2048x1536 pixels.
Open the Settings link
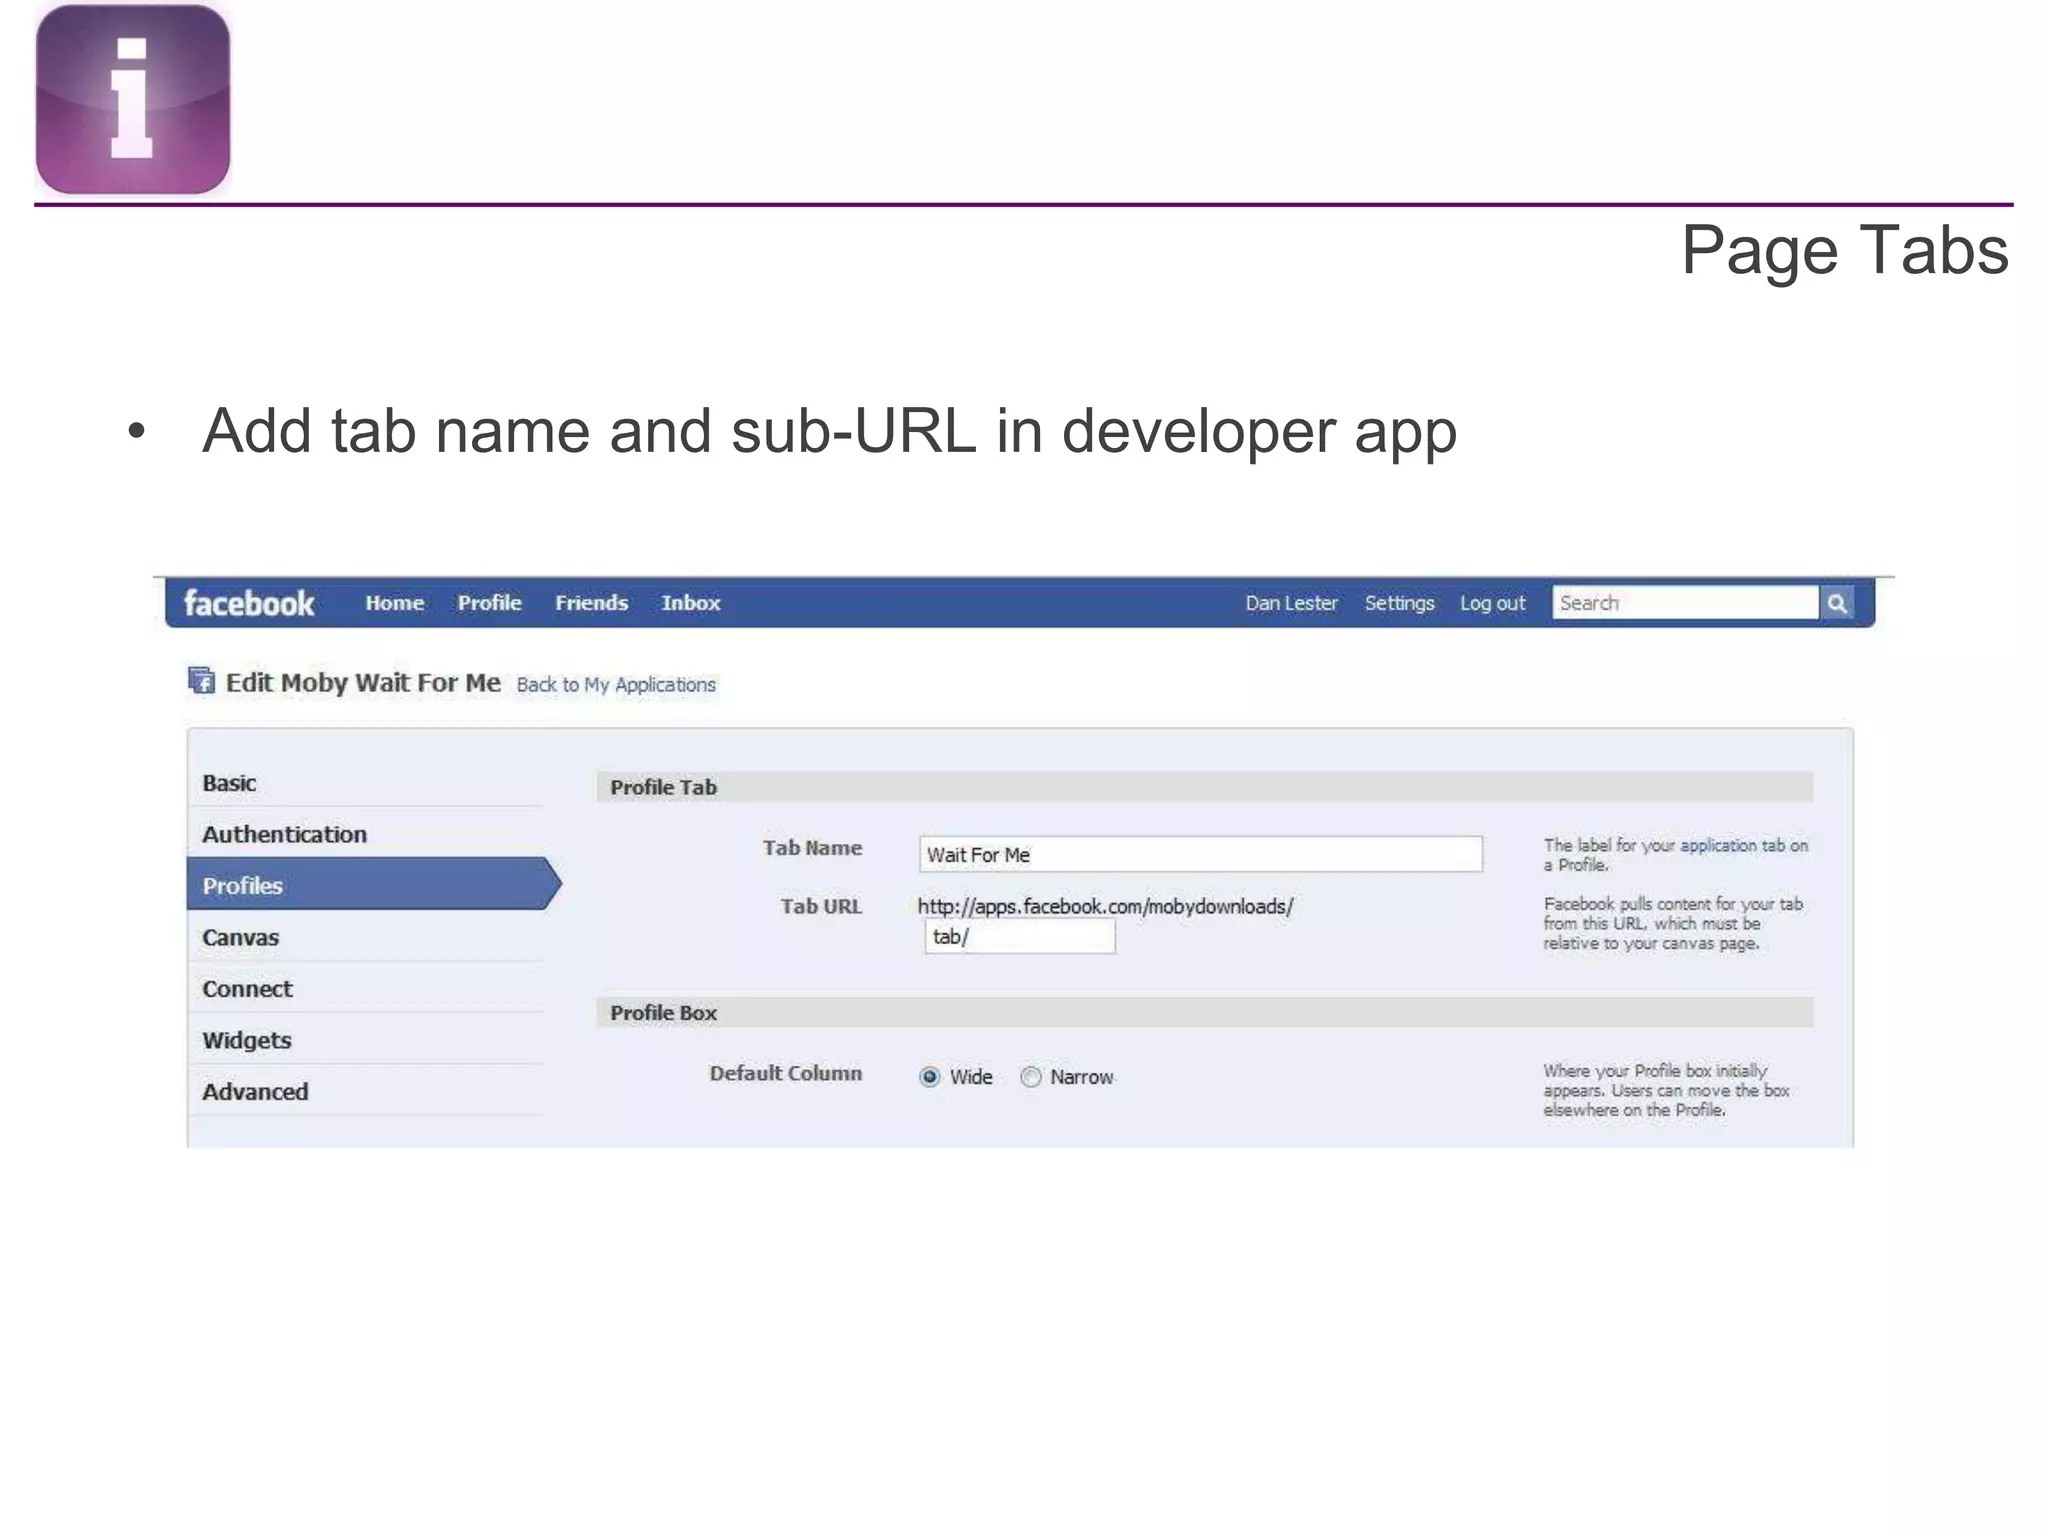[x=1399, y=603]
